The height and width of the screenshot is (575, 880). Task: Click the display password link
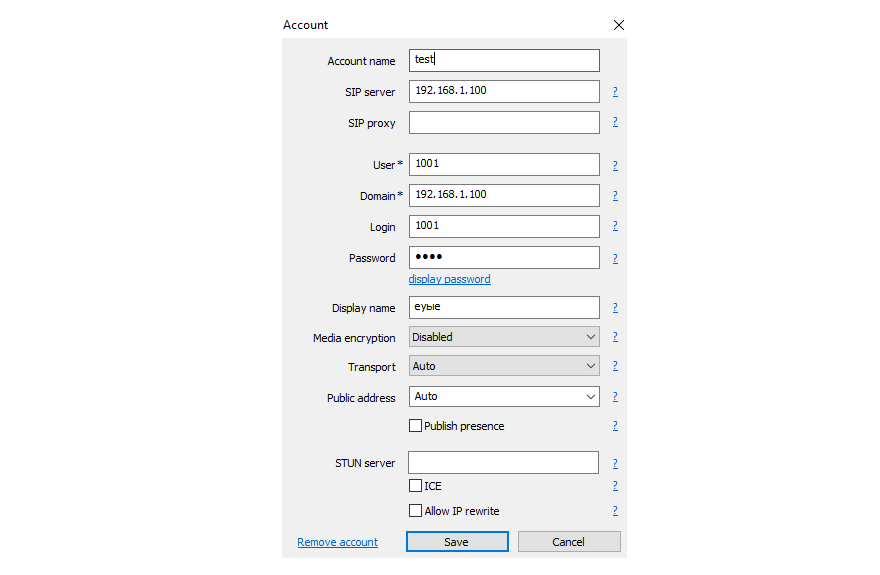pyautogui.click(x=449, y=279)
